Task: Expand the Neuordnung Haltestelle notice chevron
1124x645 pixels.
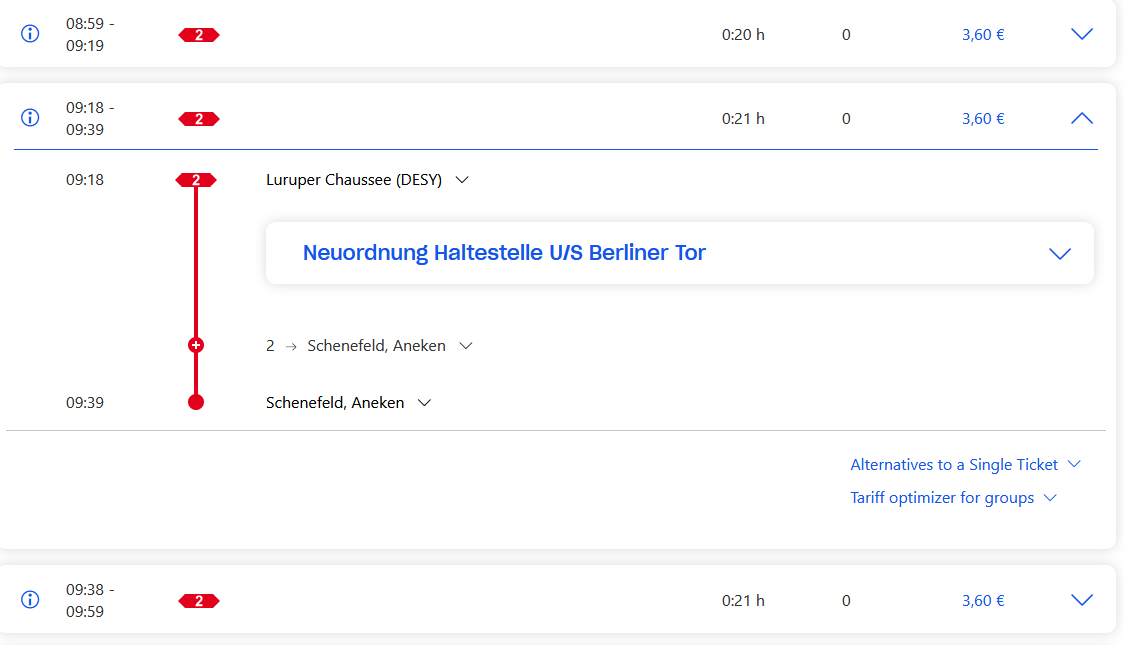Action: click(x=1060, y=254)
